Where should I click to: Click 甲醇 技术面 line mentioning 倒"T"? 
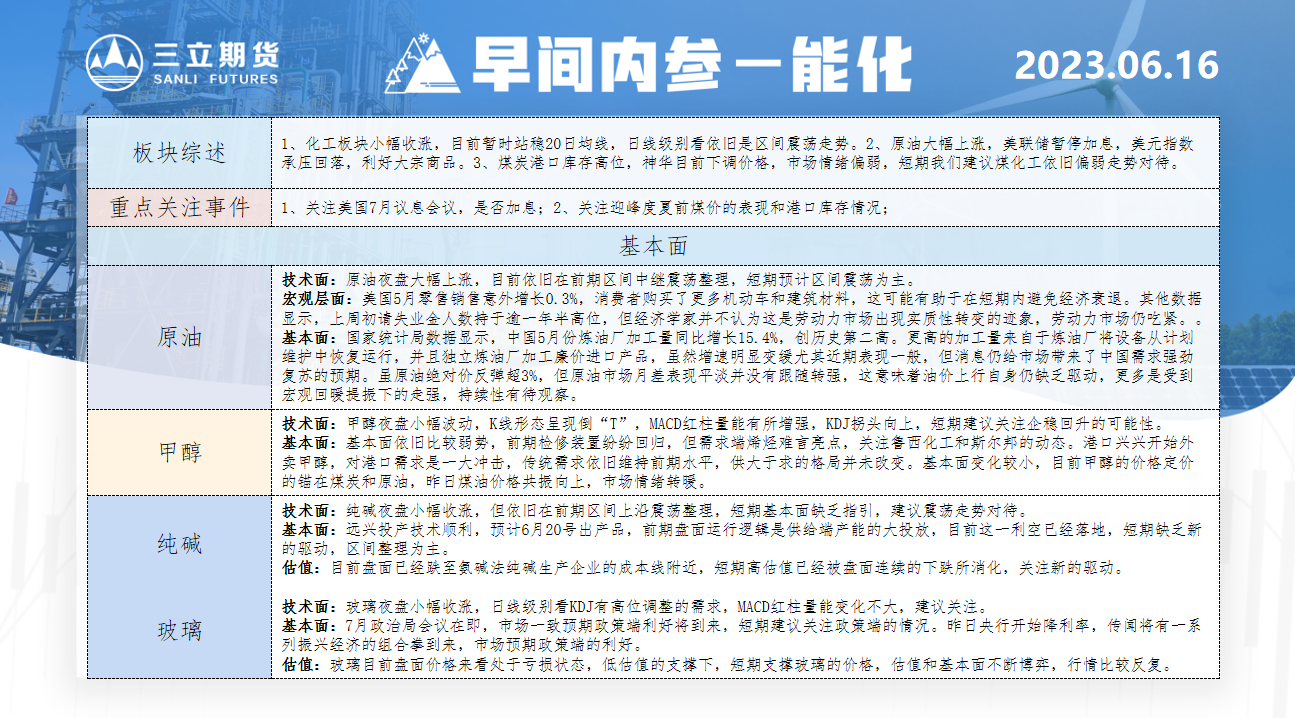[x=722, y=424]
